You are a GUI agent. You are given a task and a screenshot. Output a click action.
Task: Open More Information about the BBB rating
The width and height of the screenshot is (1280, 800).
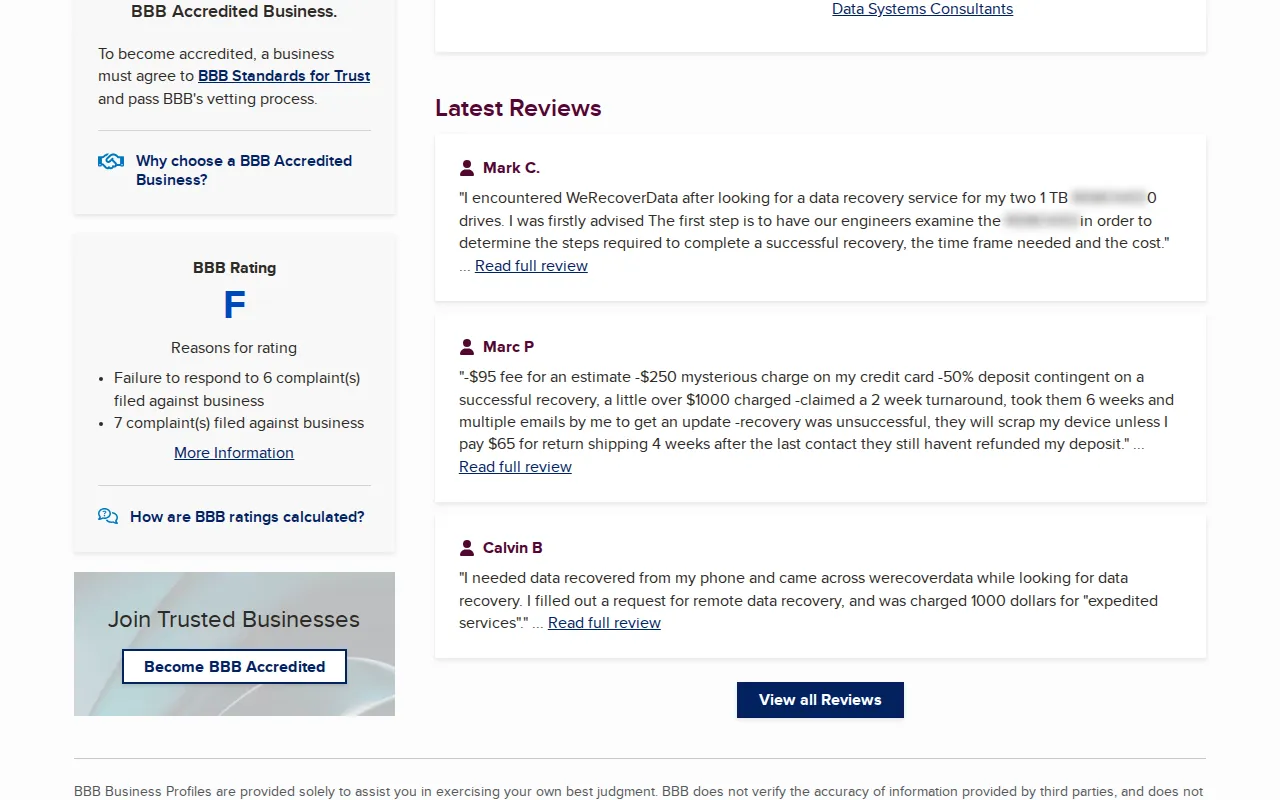(x=234, y=453)
